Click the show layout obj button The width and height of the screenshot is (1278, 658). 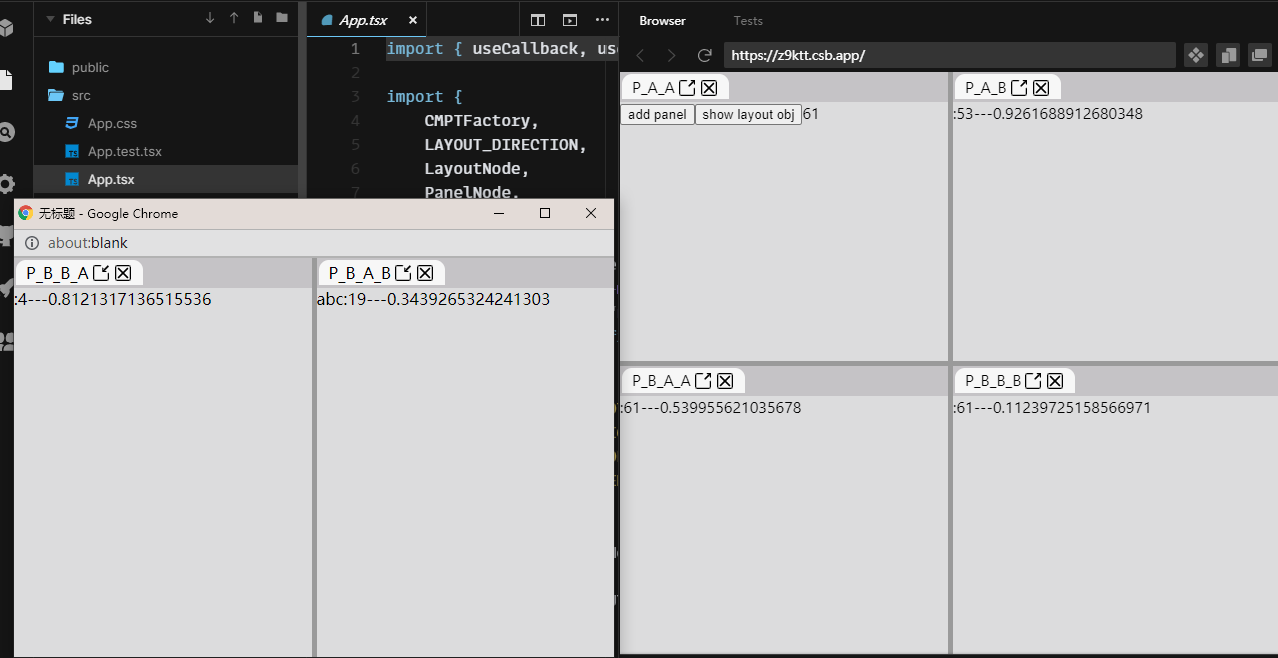coord(748,114)
